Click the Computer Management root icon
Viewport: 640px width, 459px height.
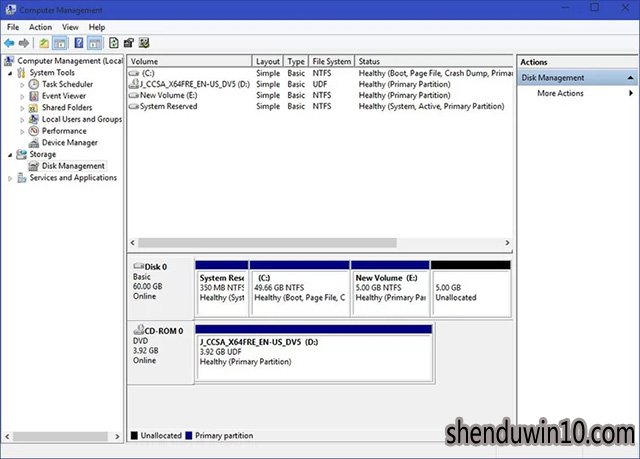coord(9,61)
